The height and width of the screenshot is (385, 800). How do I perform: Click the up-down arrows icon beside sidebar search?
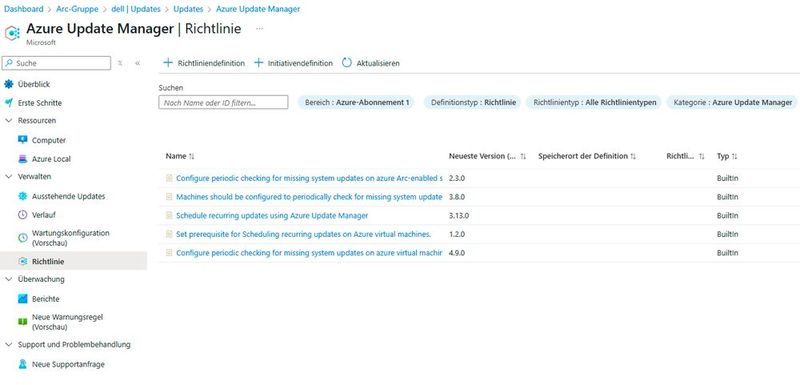[x=120, y=63]
